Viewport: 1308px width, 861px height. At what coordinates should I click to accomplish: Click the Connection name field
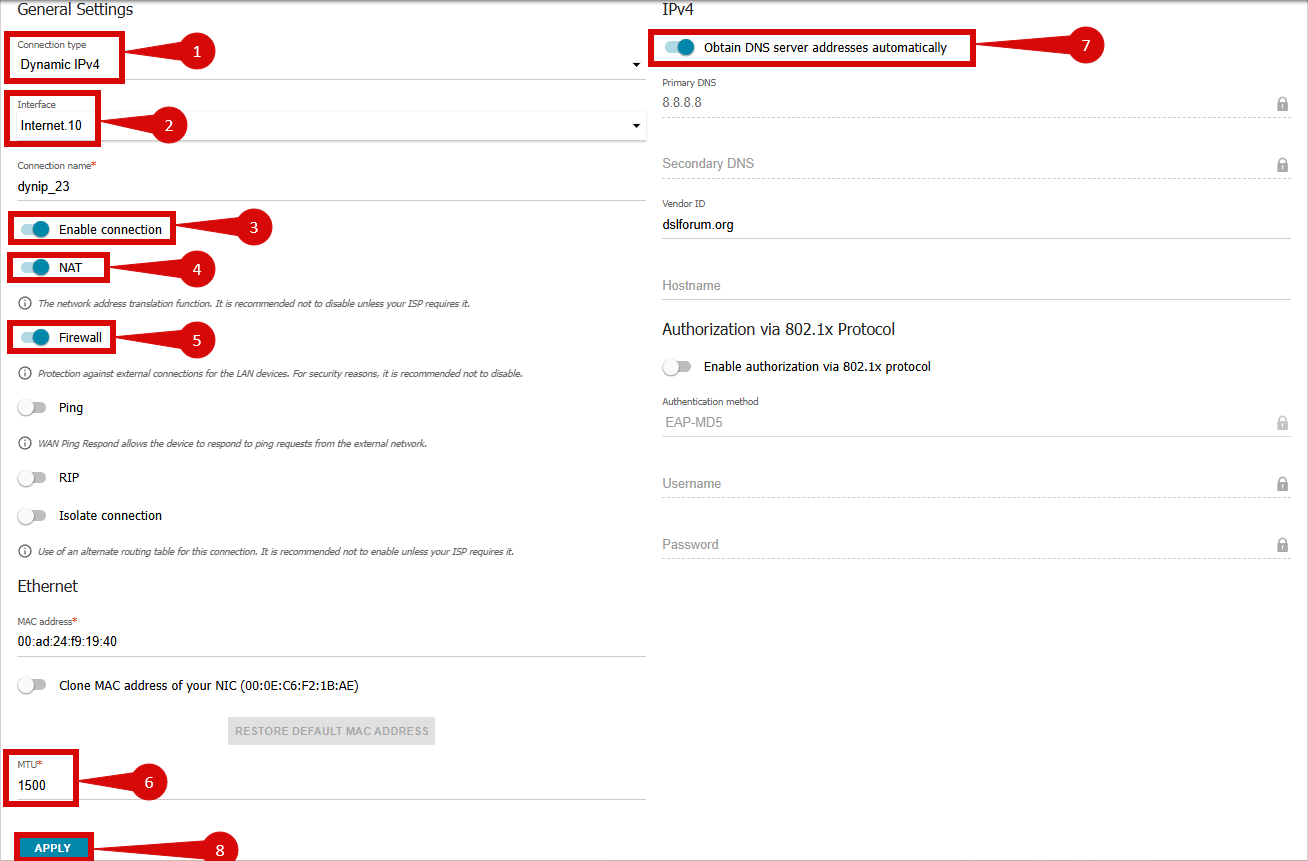click(x=330, y=186)
